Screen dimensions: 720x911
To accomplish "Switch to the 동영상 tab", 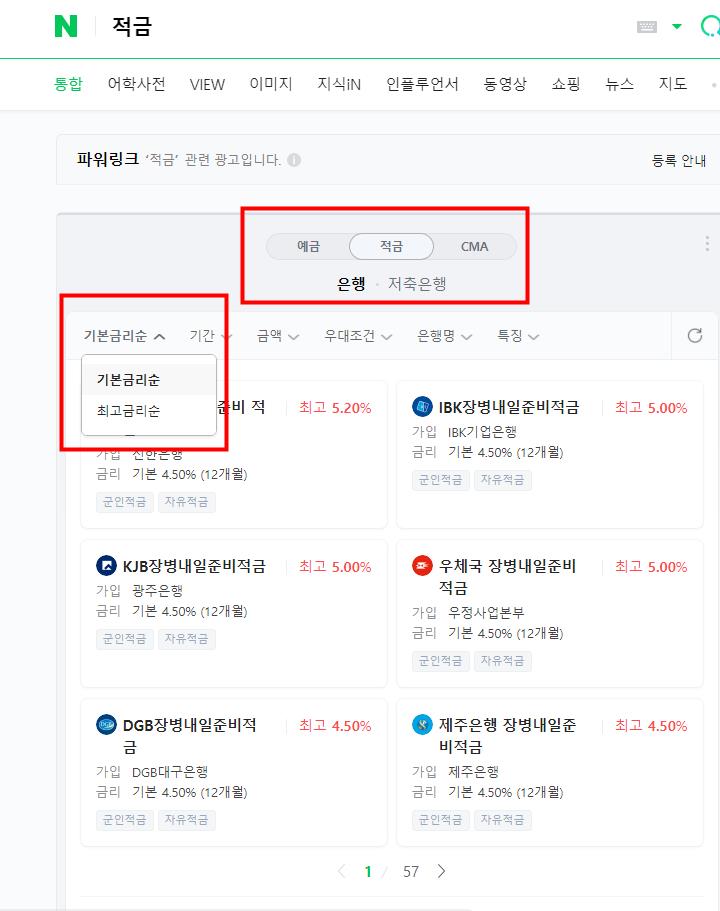I will click(x=505, y=84).
